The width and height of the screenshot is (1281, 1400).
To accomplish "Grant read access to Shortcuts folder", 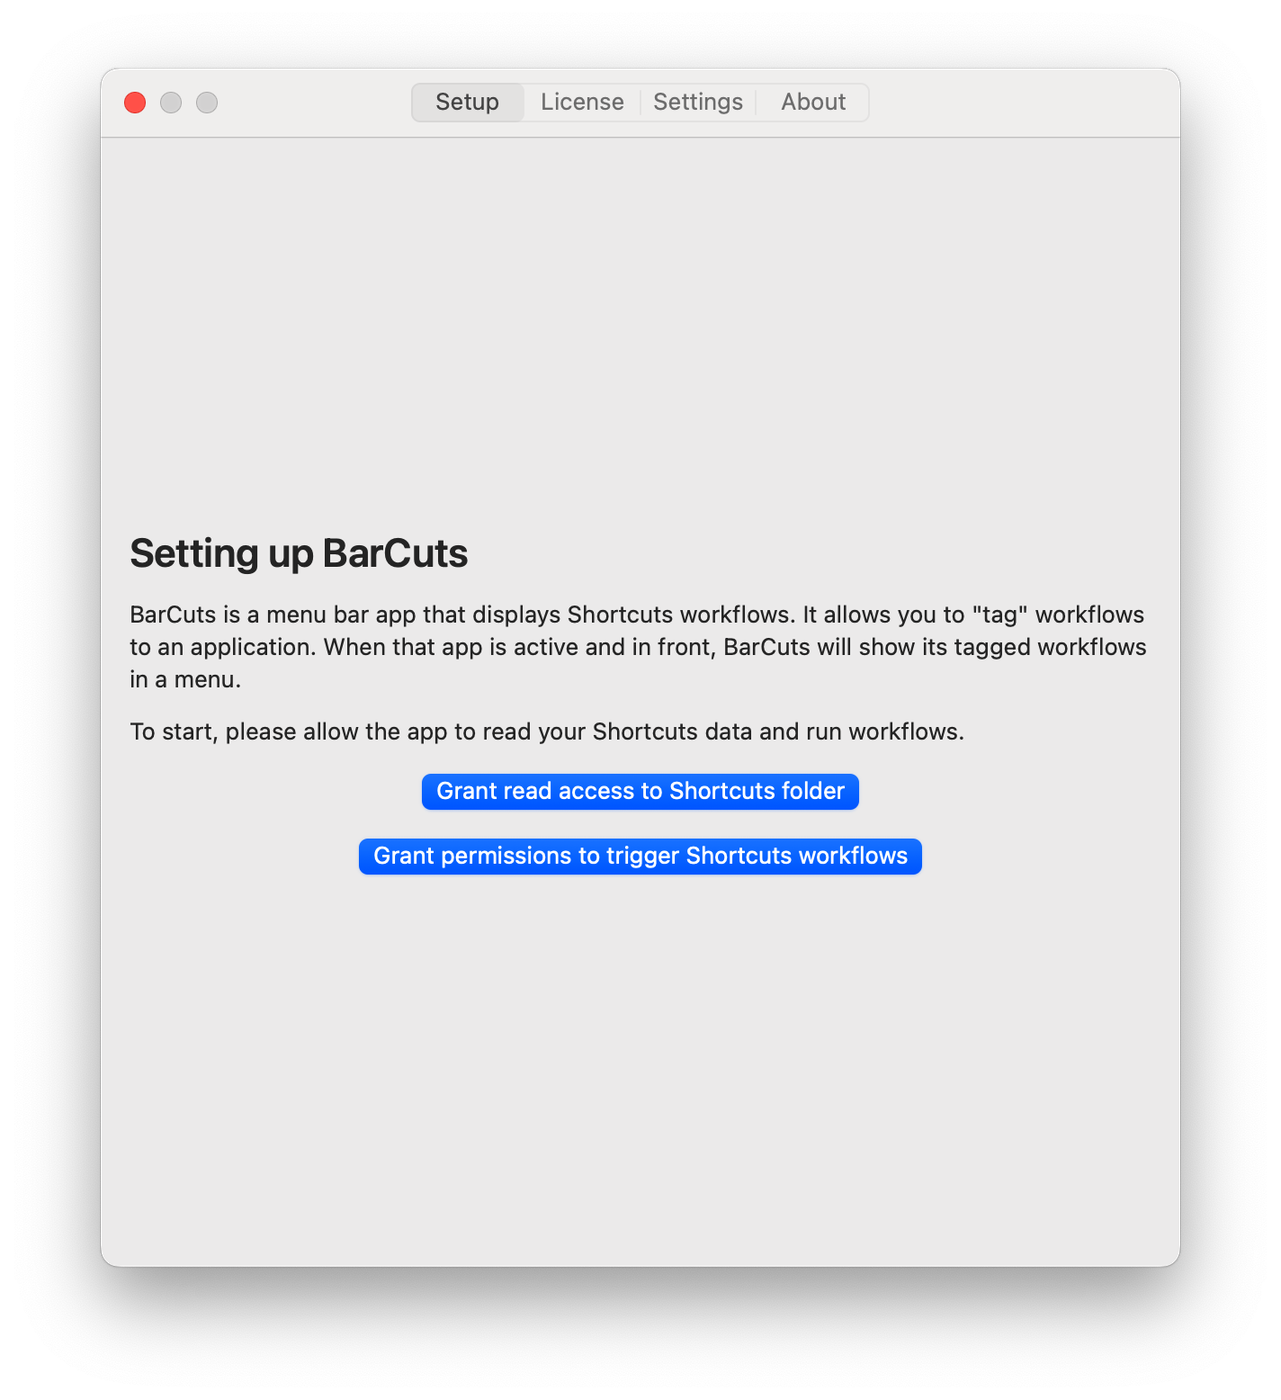I will tap(640, 791).
